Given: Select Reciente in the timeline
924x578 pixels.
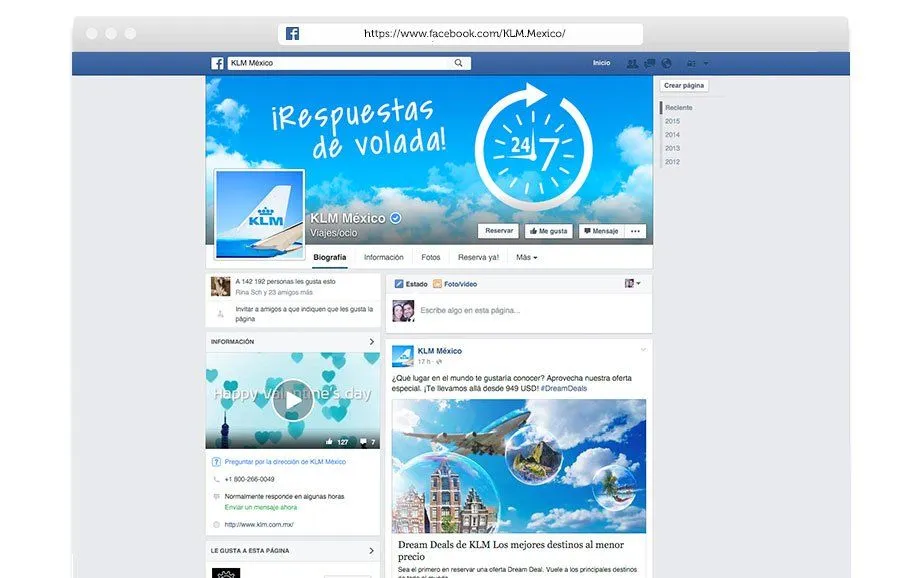Looking at the screenshot, I should click(679, 108).
